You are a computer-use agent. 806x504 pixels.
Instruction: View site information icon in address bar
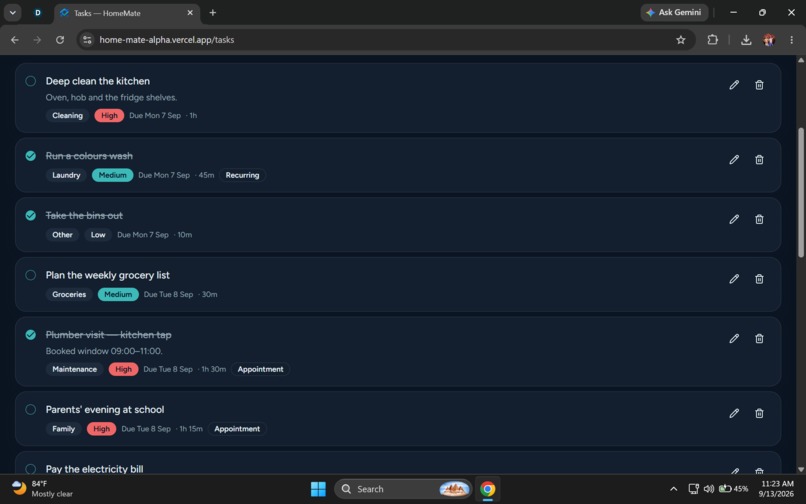(87, 40)
